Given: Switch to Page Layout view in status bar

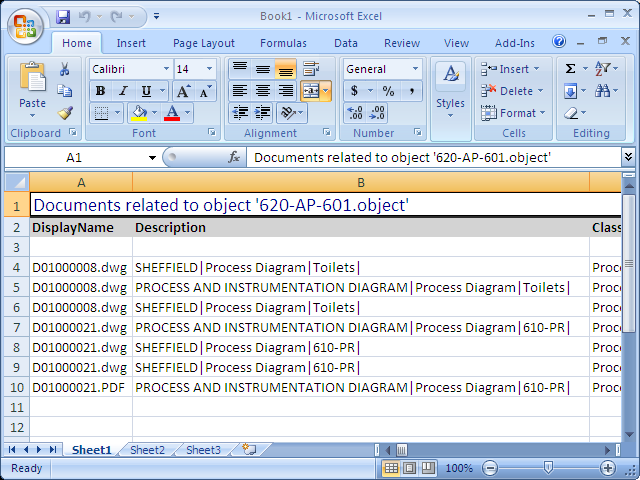Looking at the screenshot, I should click(x=409, y=468).
